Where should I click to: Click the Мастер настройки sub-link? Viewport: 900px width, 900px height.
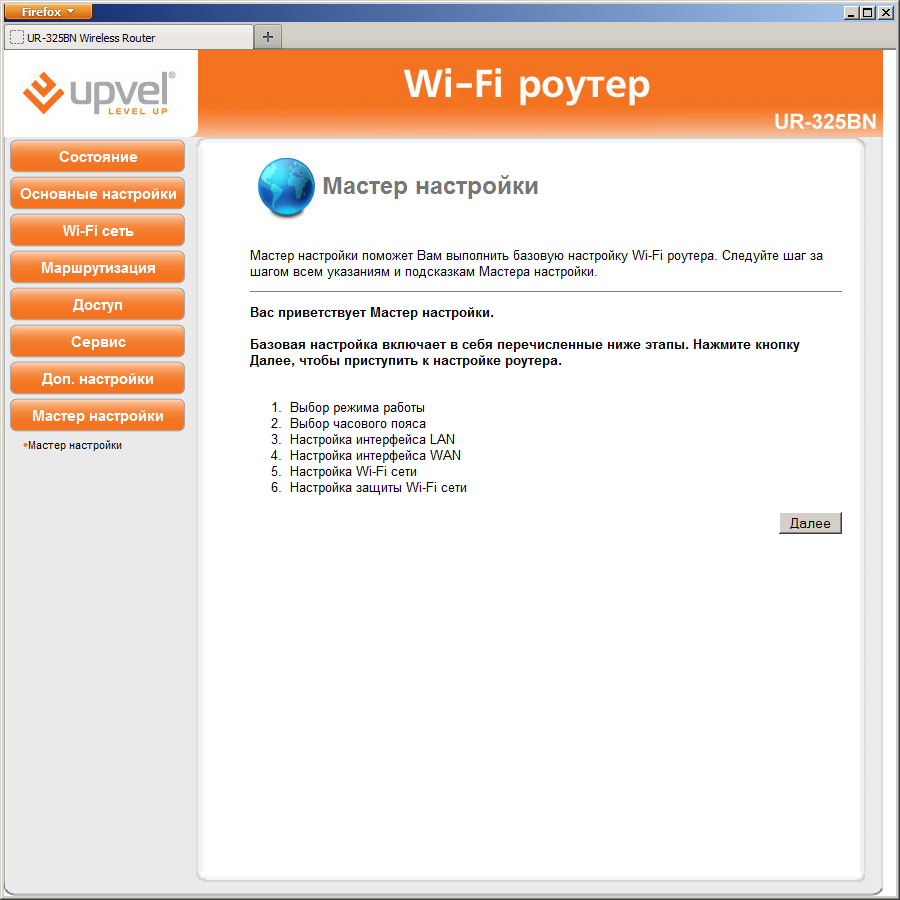75,445
